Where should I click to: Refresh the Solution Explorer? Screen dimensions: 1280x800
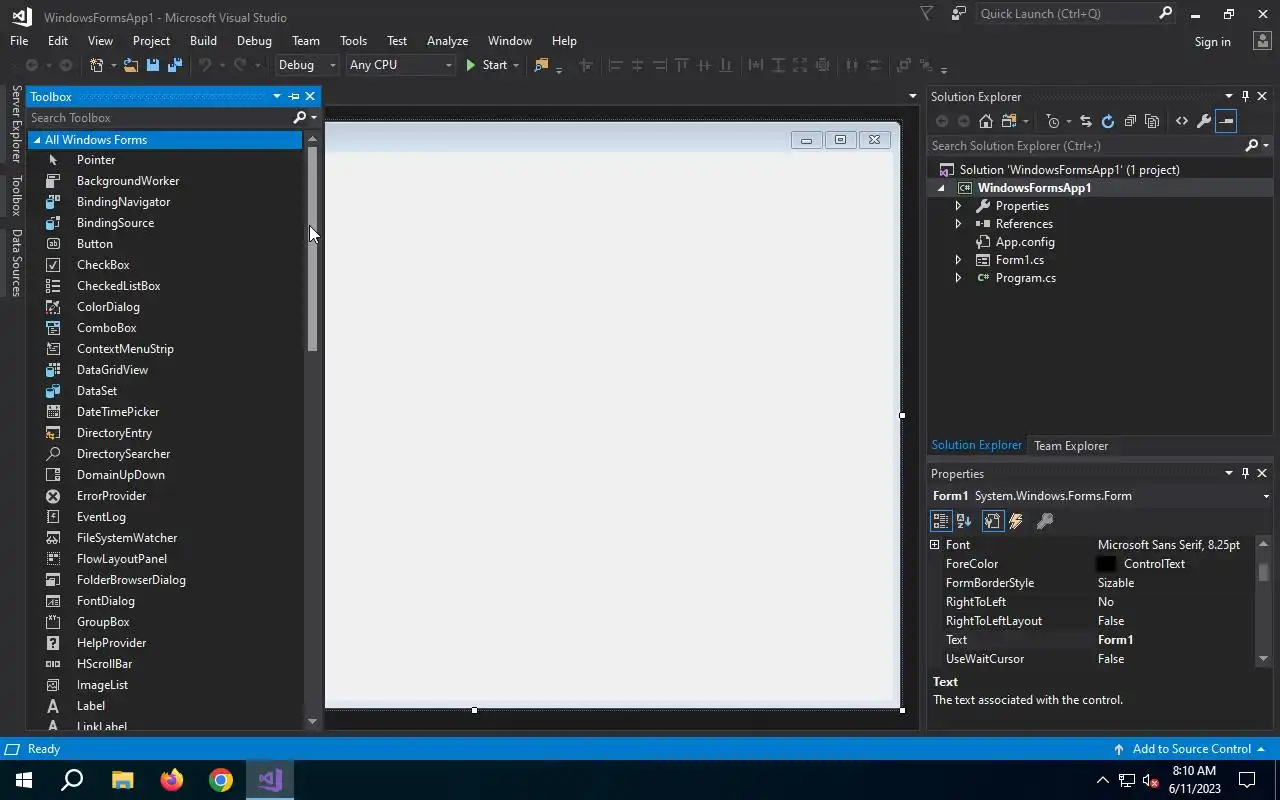[1108, 121]
